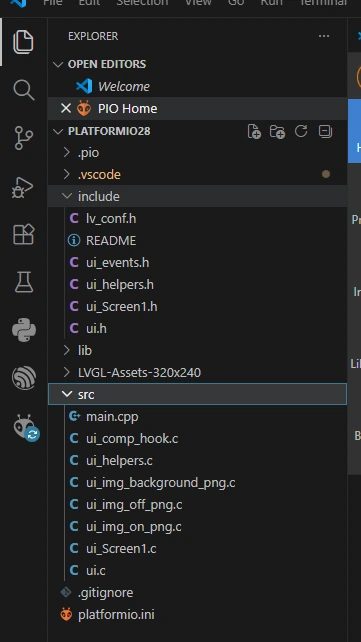Viewport: 361px width, 642px height.
Task: Collapse the src folder
Action: (x=66, y=394)
